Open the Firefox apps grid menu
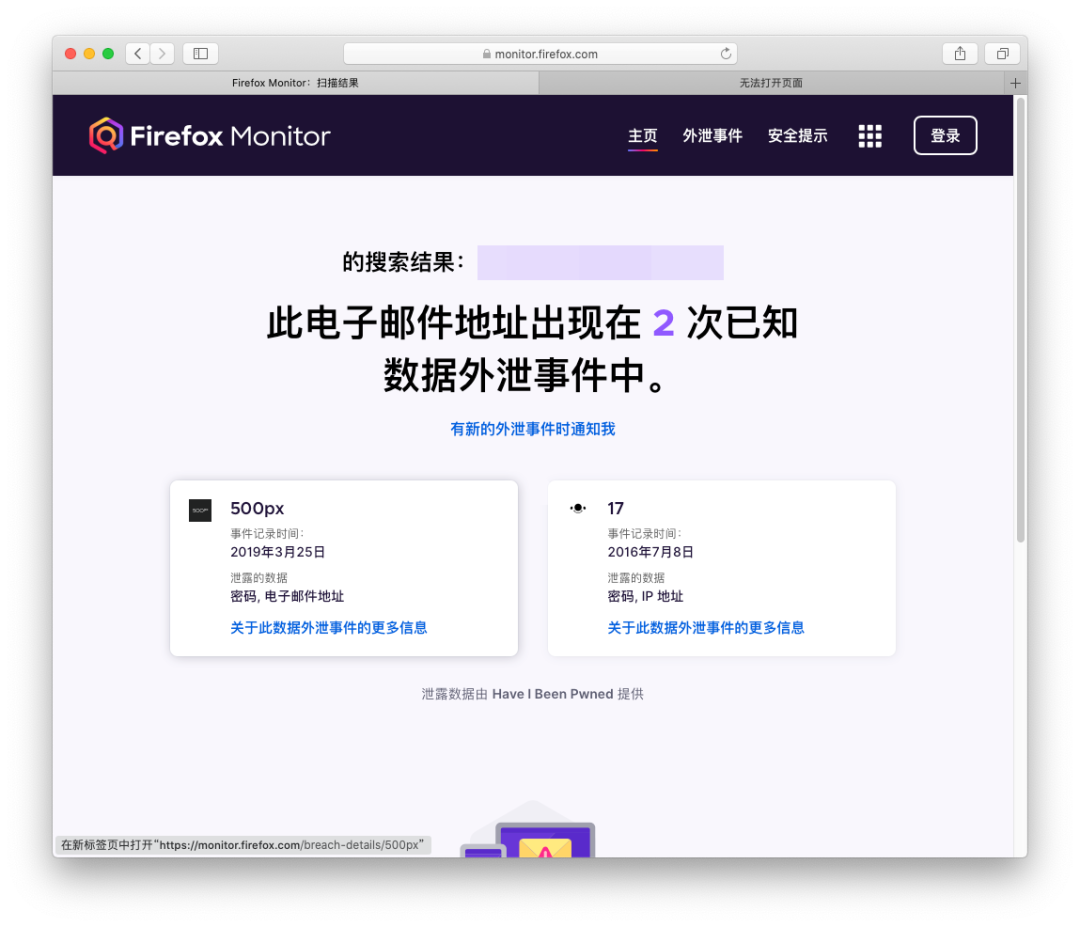 click(870, 136)
